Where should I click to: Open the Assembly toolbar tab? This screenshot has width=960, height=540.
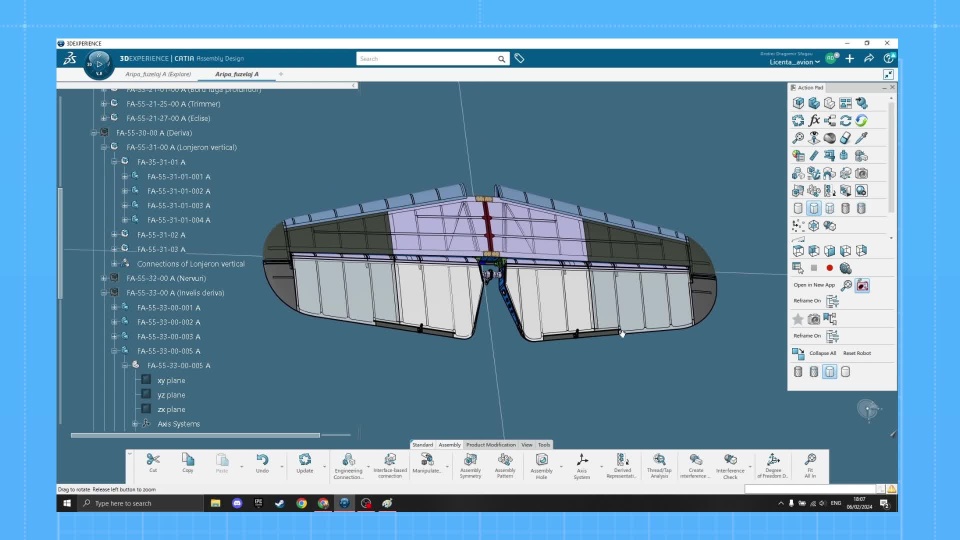pyautogui.click(x=449, y=445)
